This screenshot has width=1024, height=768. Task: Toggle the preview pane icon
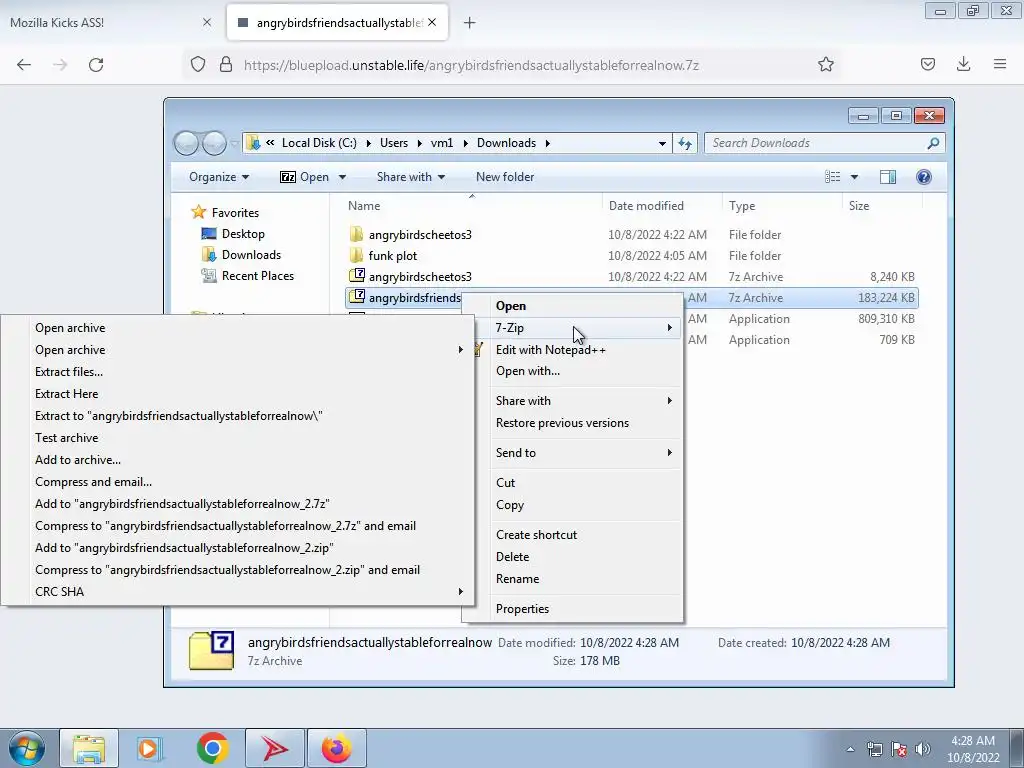[x=888, y=177]
